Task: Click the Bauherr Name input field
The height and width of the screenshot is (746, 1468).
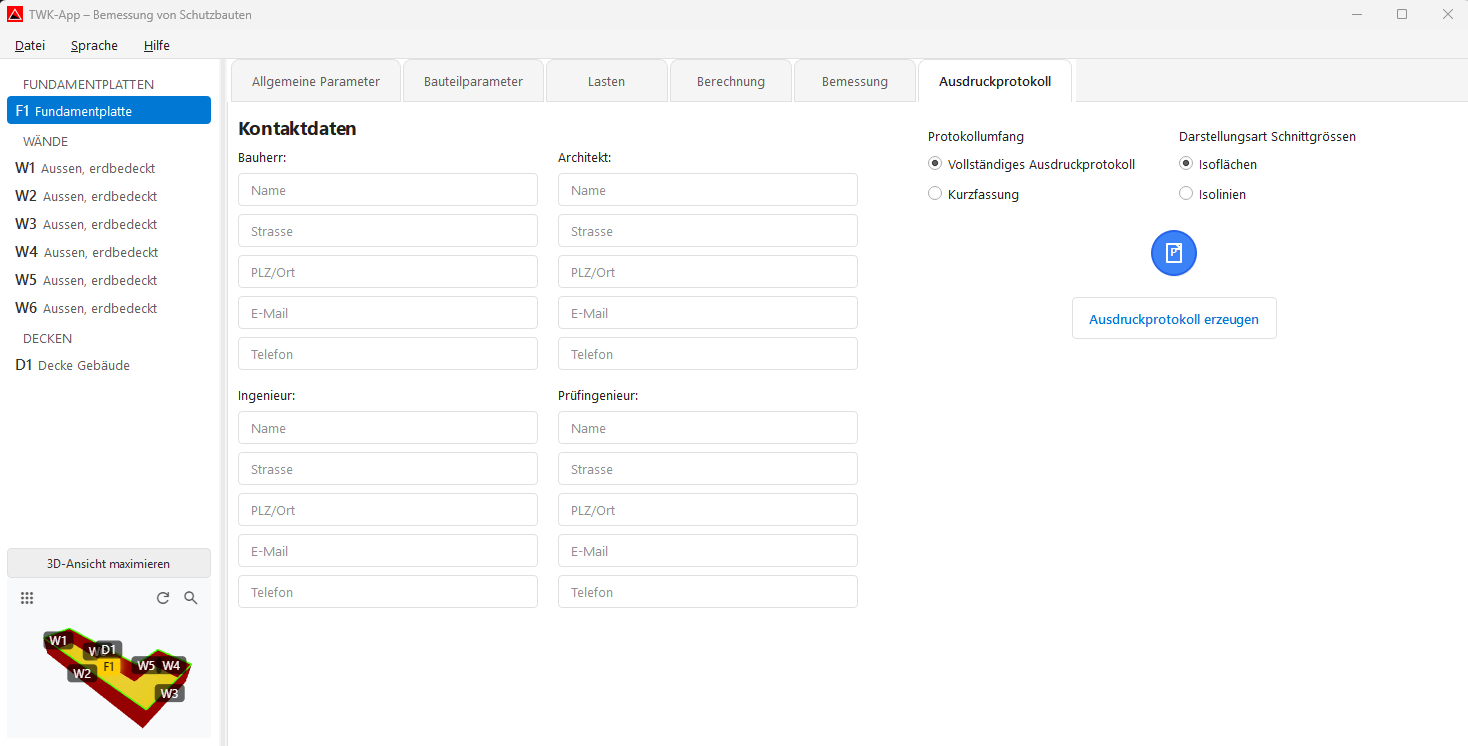Action: pos(387,189)
